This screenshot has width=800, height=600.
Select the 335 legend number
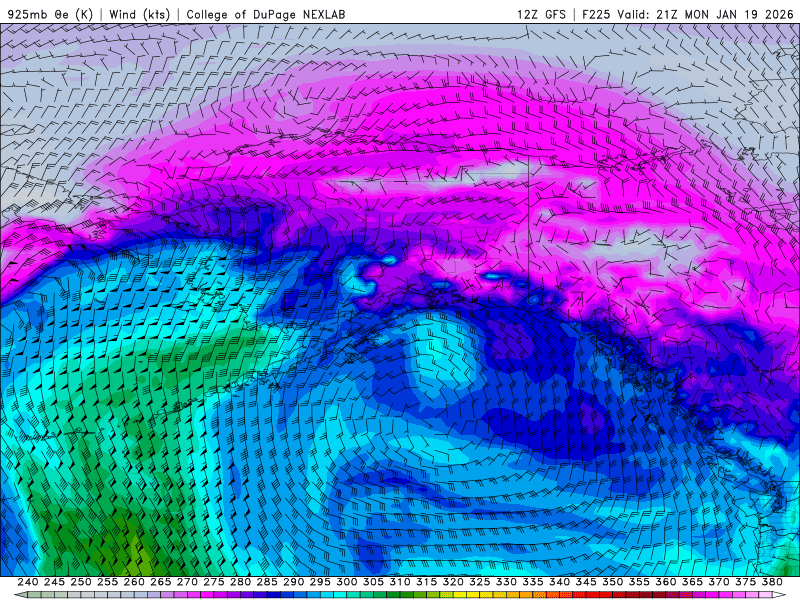coord(533,582)
